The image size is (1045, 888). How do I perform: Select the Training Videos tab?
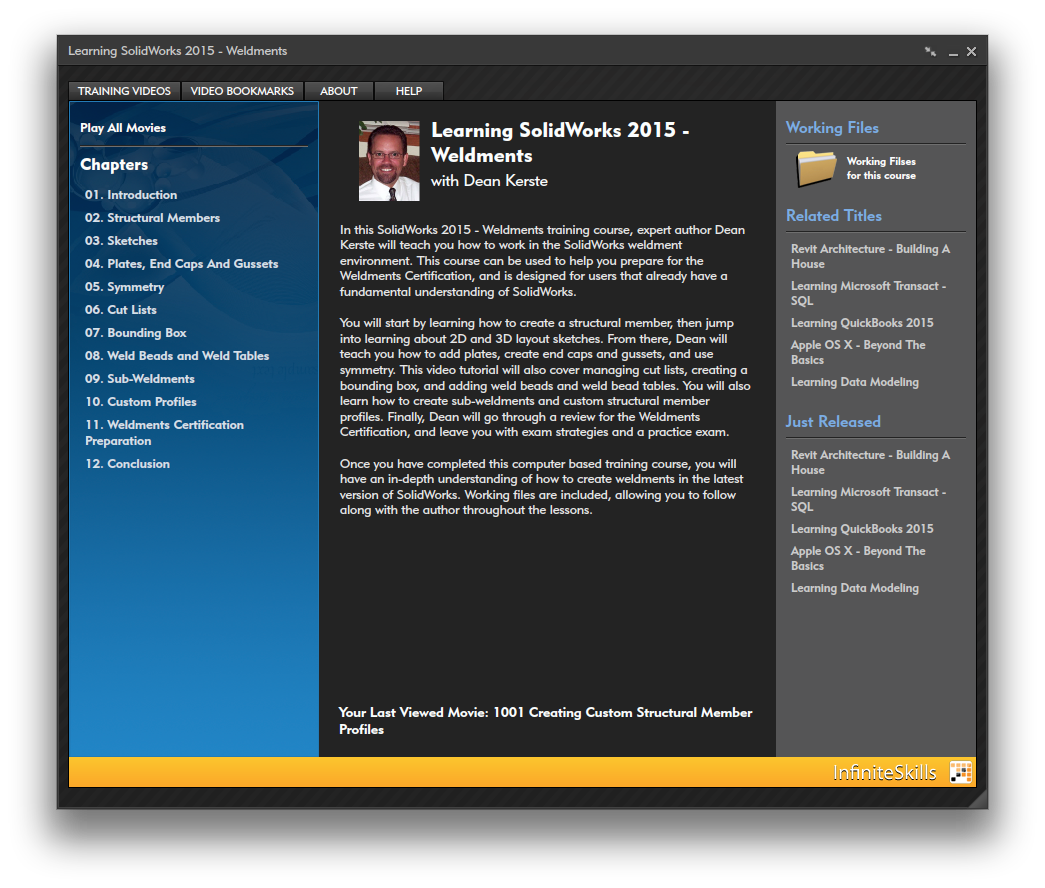click(x=124, y=91)
